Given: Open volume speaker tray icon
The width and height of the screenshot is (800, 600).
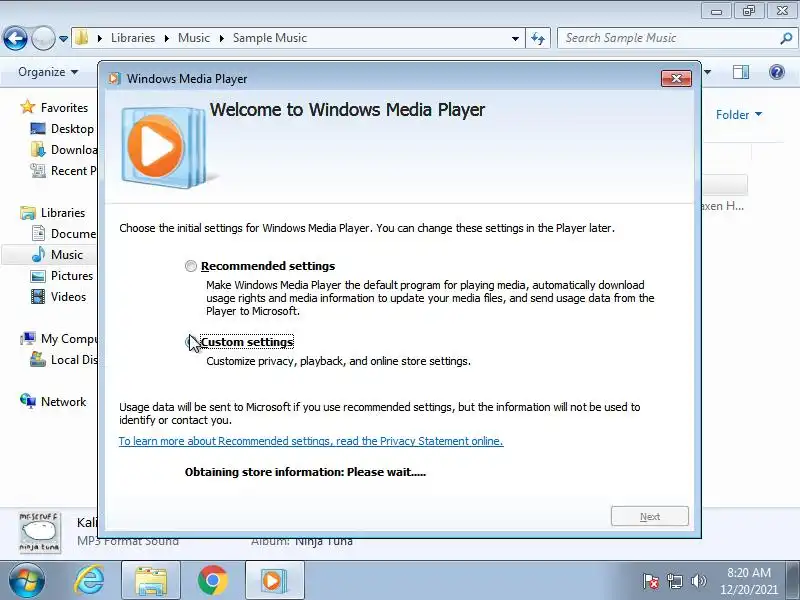Looking at the screenshot, I should [698, 581].
